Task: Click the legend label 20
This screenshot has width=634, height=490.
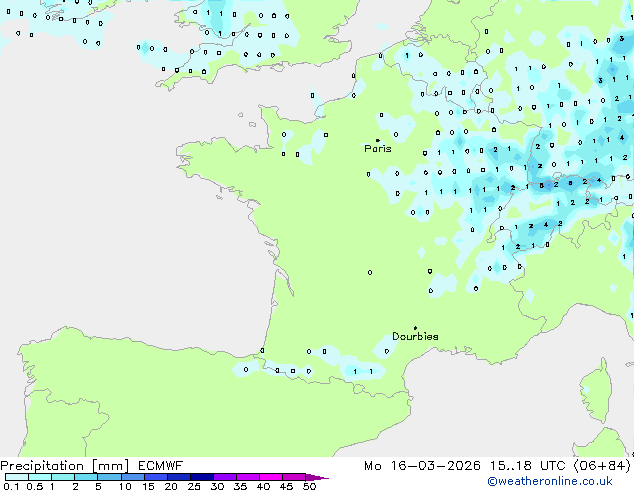Action: [x=171, y=486]
